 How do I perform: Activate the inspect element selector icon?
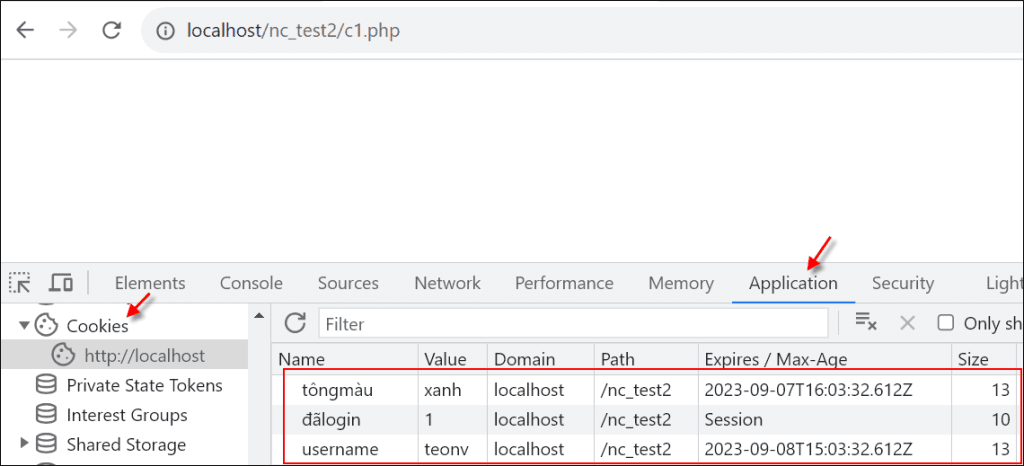pos(20,283)
